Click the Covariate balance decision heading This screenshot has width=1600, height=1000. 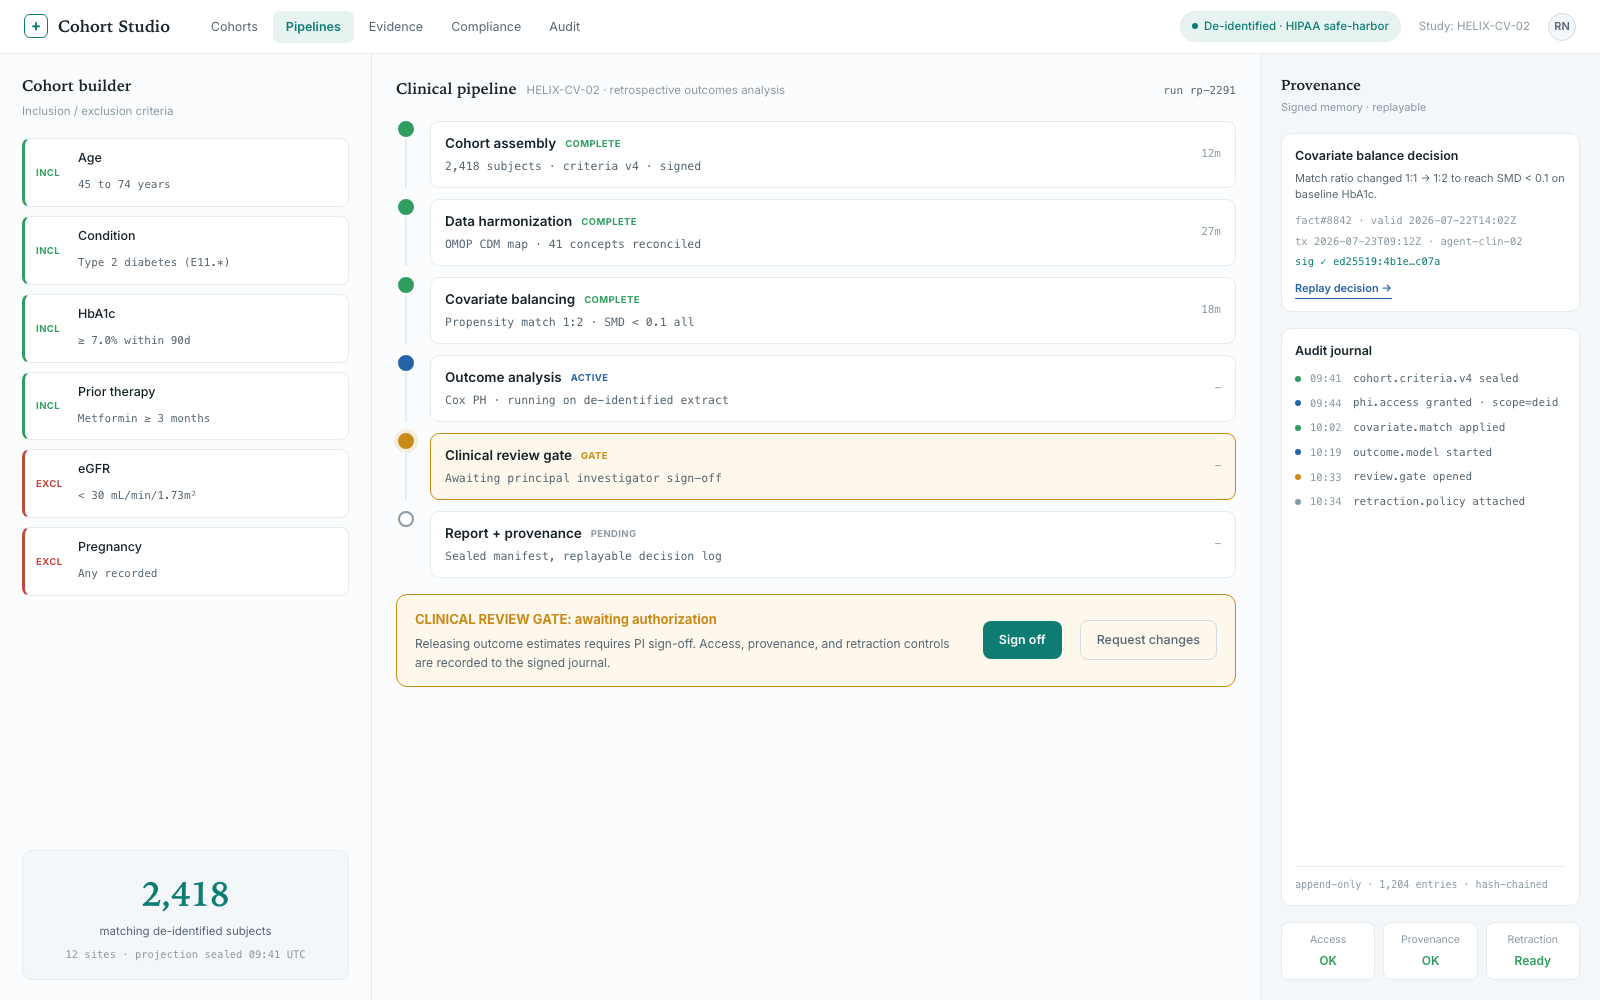[1376, 155]
